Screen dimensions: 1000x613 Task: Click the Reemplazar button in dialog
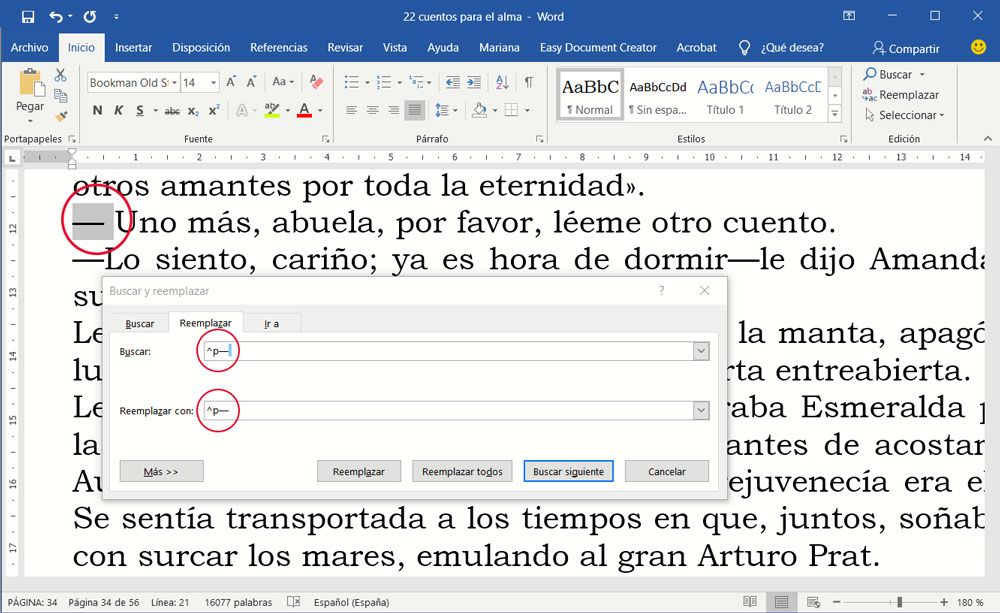pos(359,471)
